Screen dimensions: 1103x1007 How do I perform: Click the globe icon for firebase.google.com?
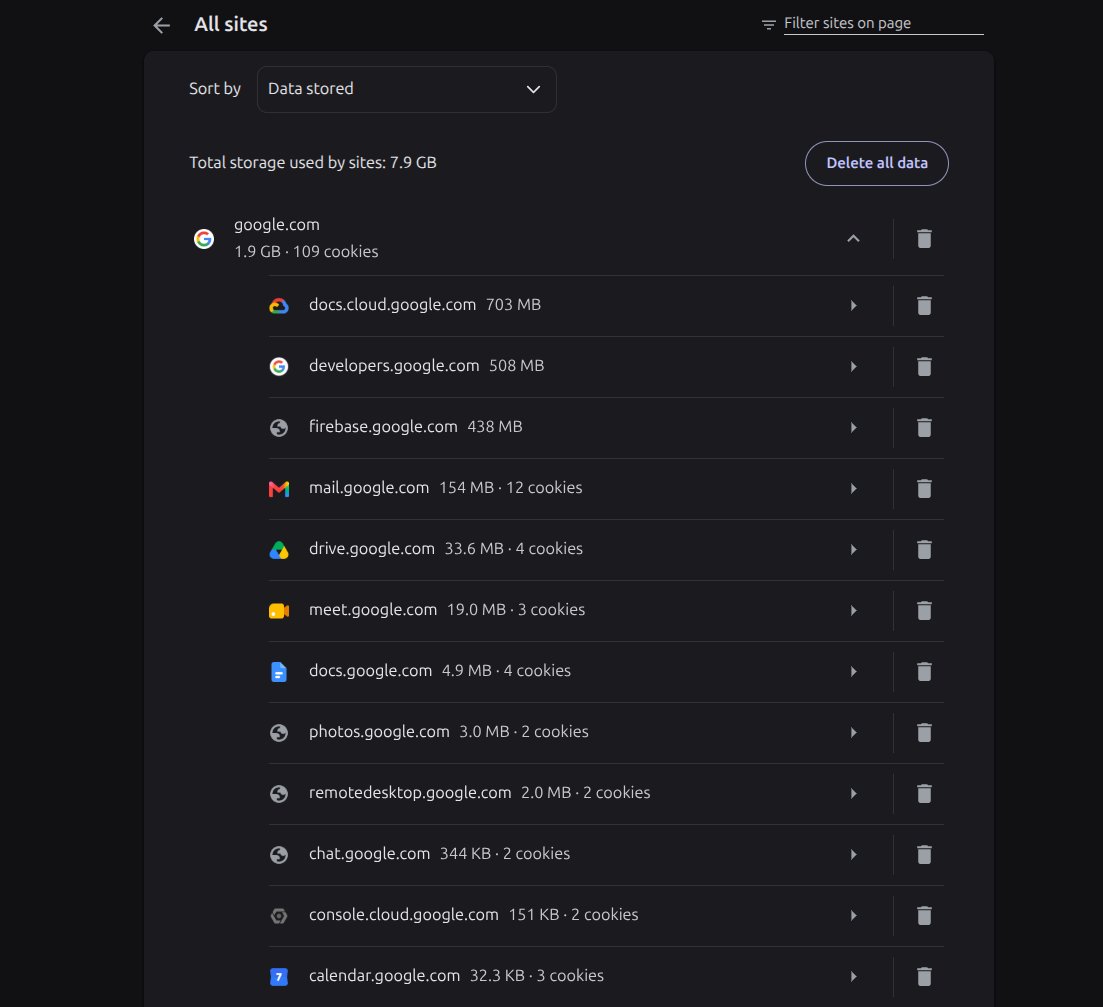(x=279, y=428)
